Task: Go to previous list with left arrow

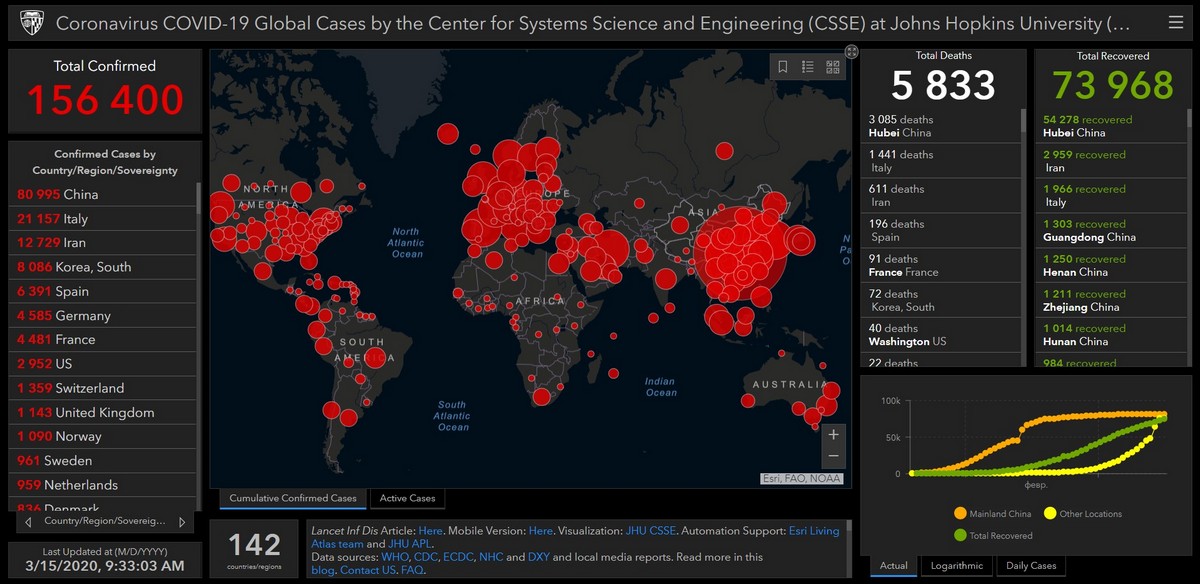Action: (28, 522)
